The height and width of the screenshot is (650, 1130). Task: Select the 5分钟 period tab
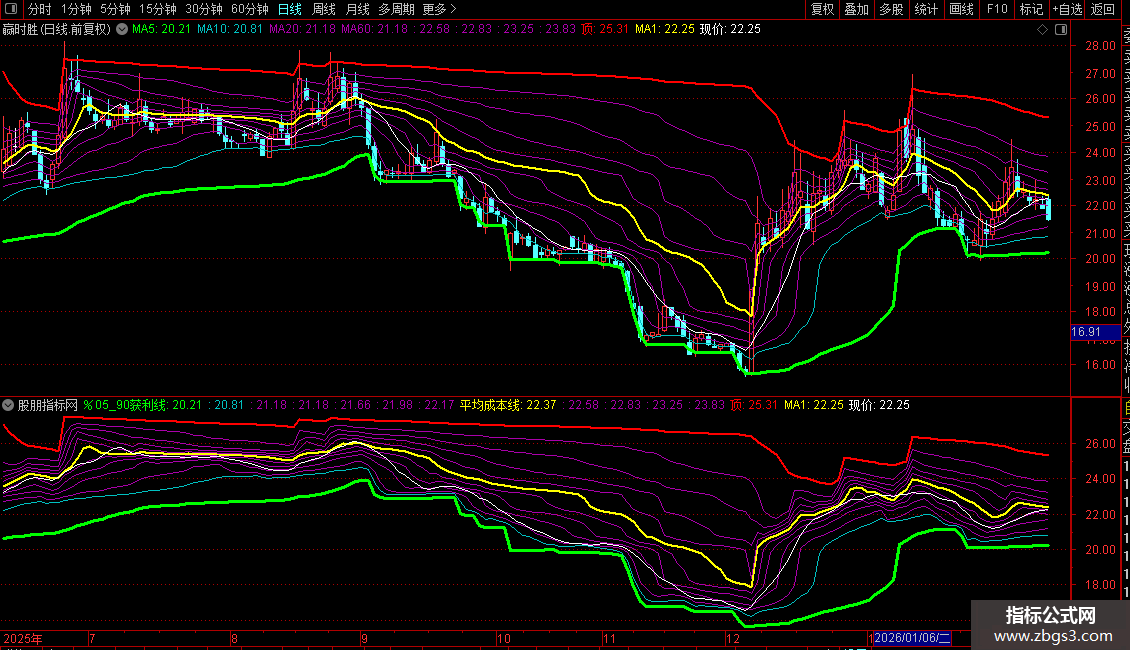[x=115, y=9]
